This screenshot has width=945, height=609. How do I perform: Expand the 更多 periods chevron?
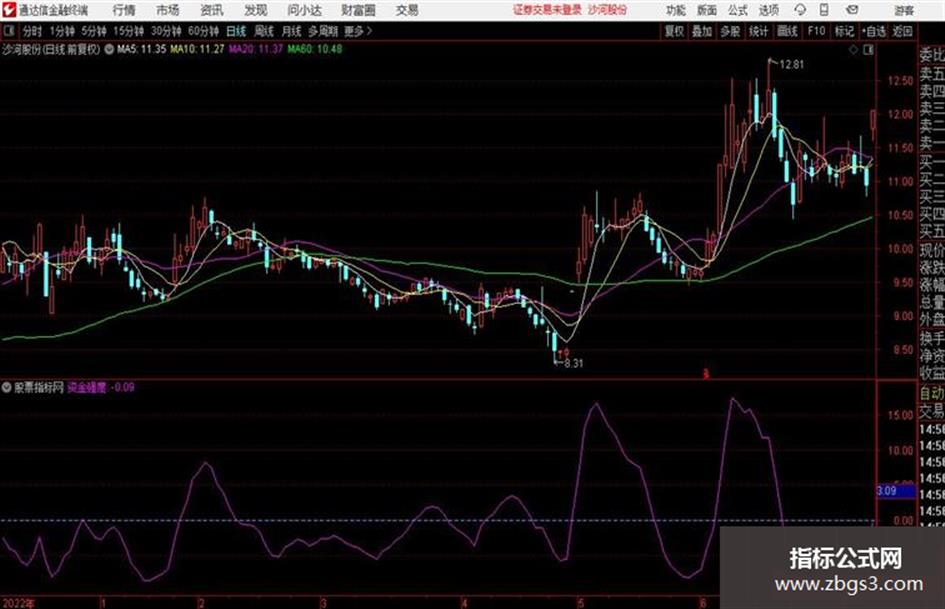click(369, 31)
